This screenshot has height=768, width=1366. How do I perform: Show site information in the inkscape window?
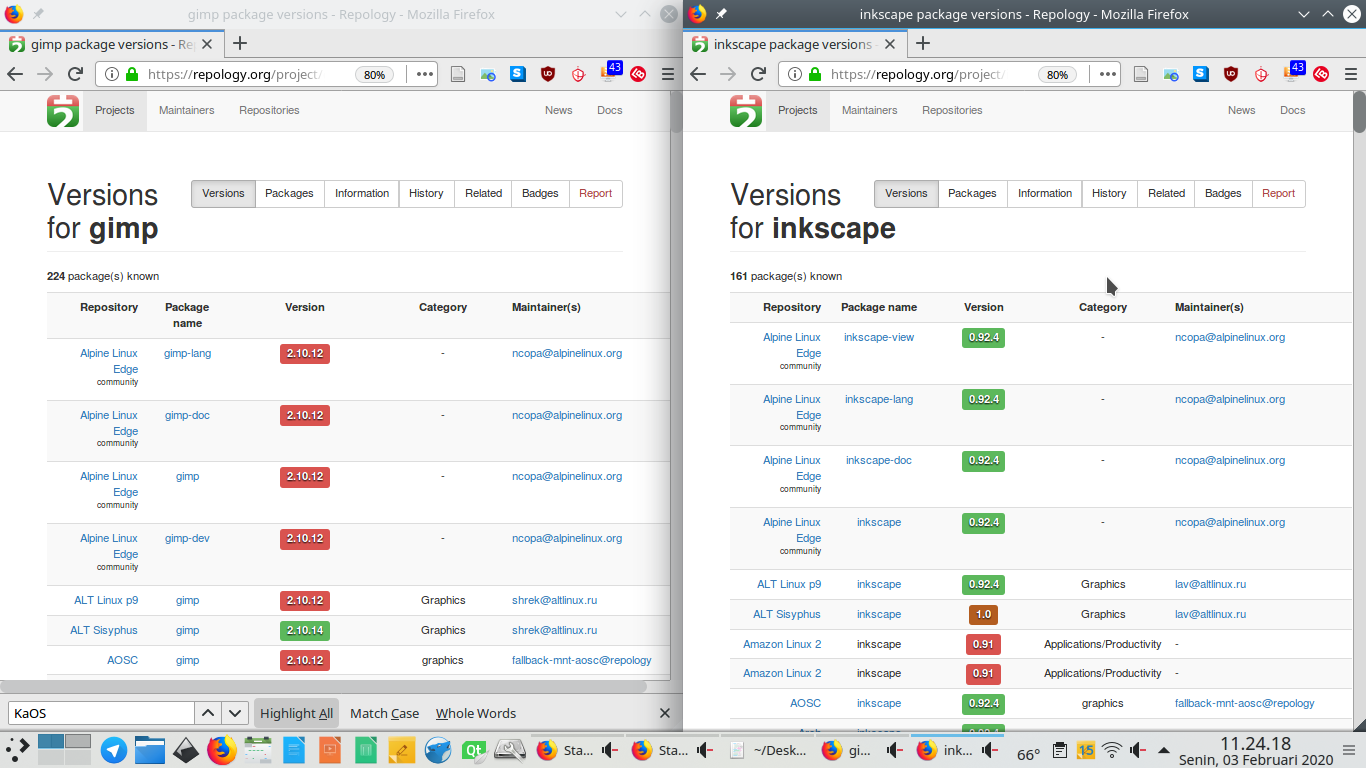click(x=793, y=74)
